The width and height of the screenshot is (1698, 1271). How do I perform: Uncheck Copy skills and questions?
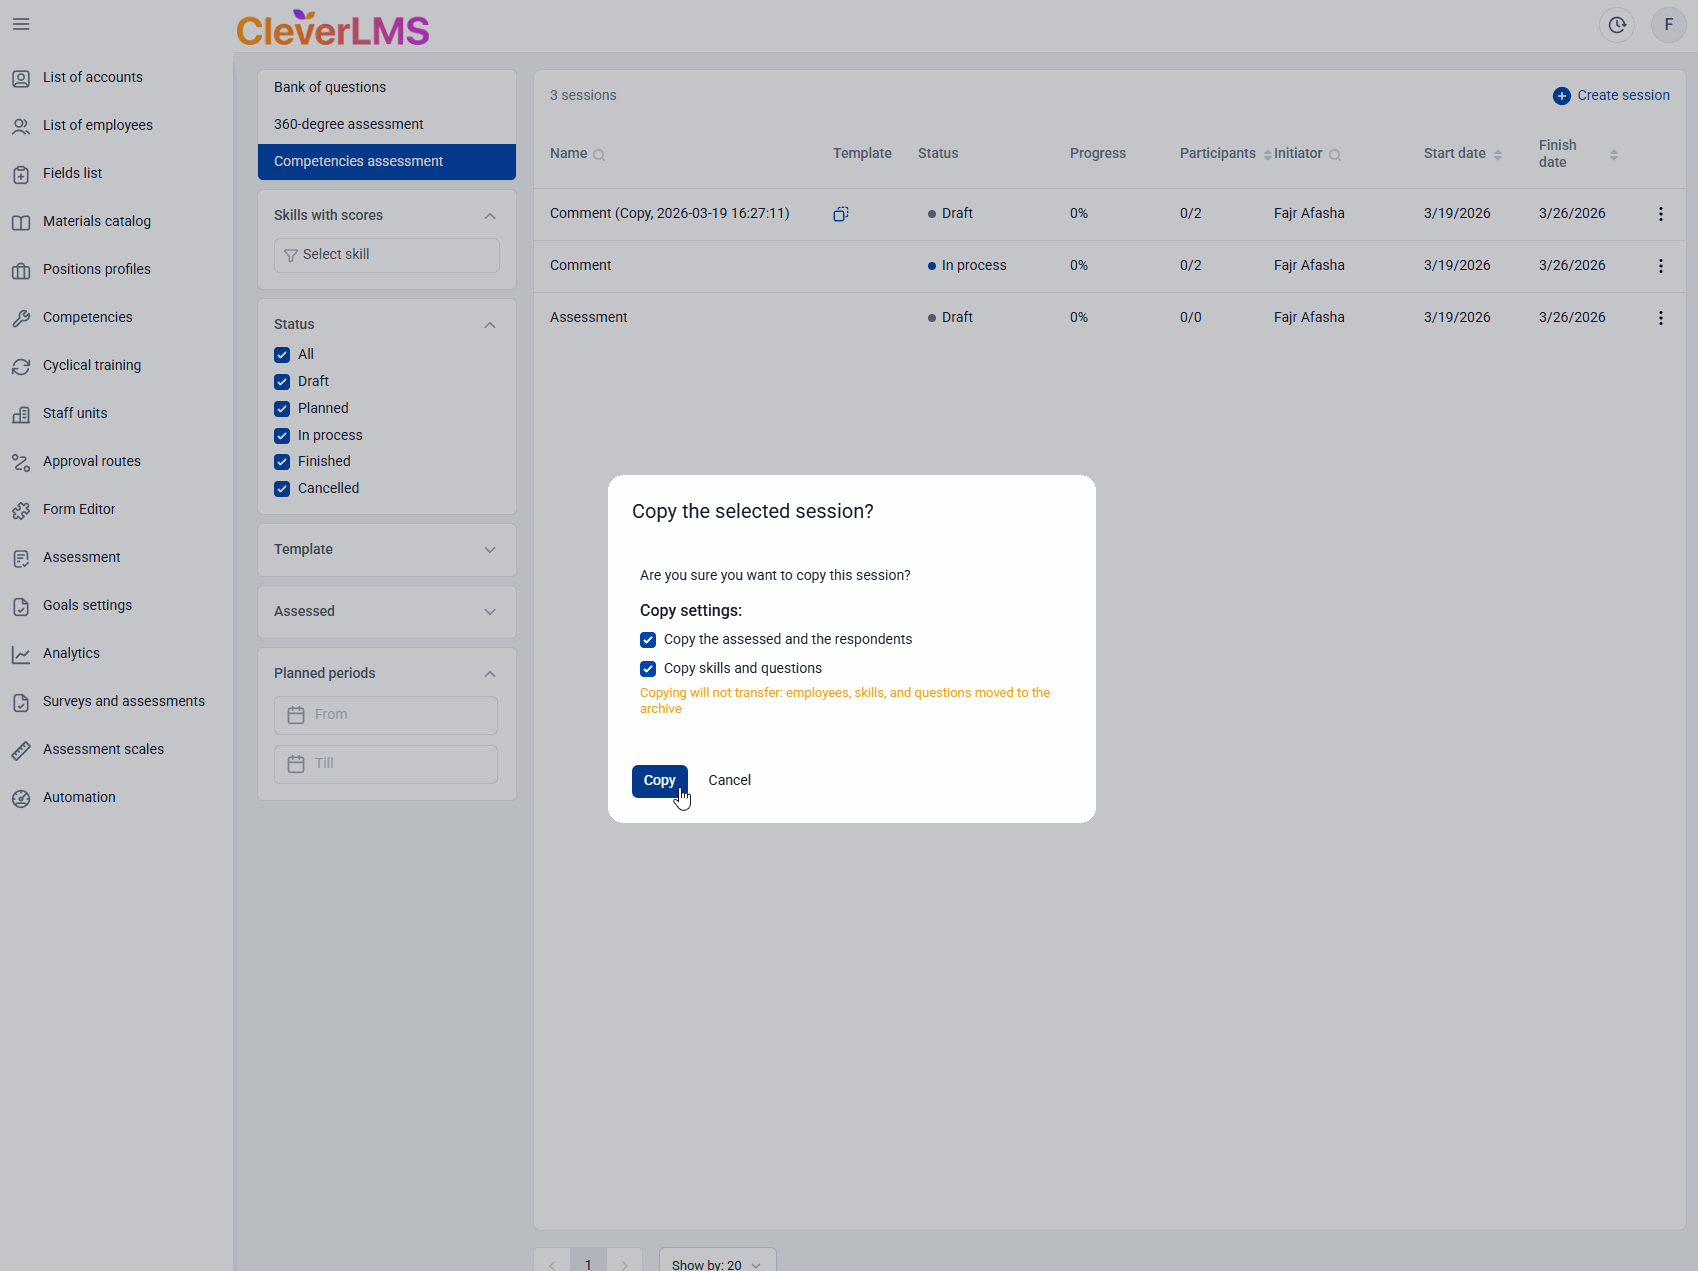(648, 669)
